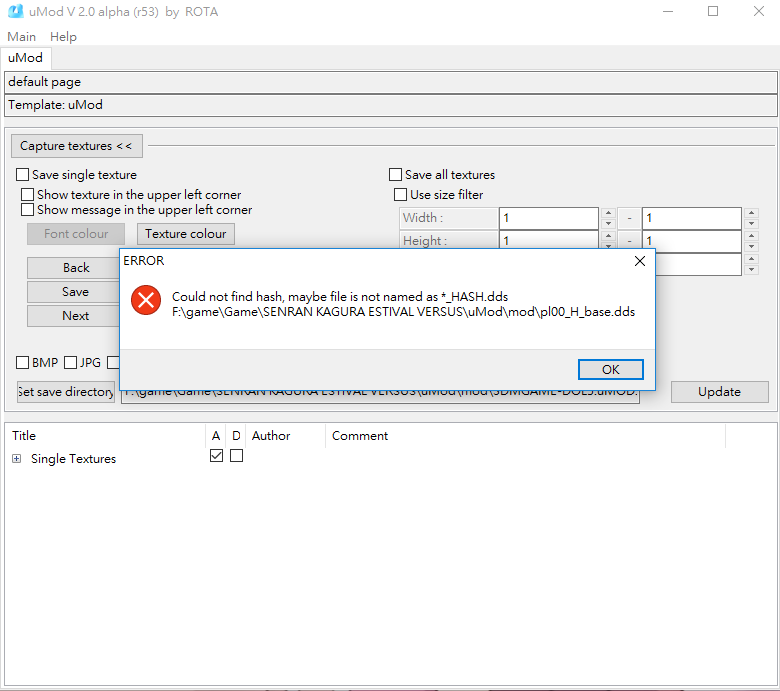Image resolution: width=780 pixels, height=691 pixels.
Task: Enable Save all textures checkbox
Action: click(396, 175)
